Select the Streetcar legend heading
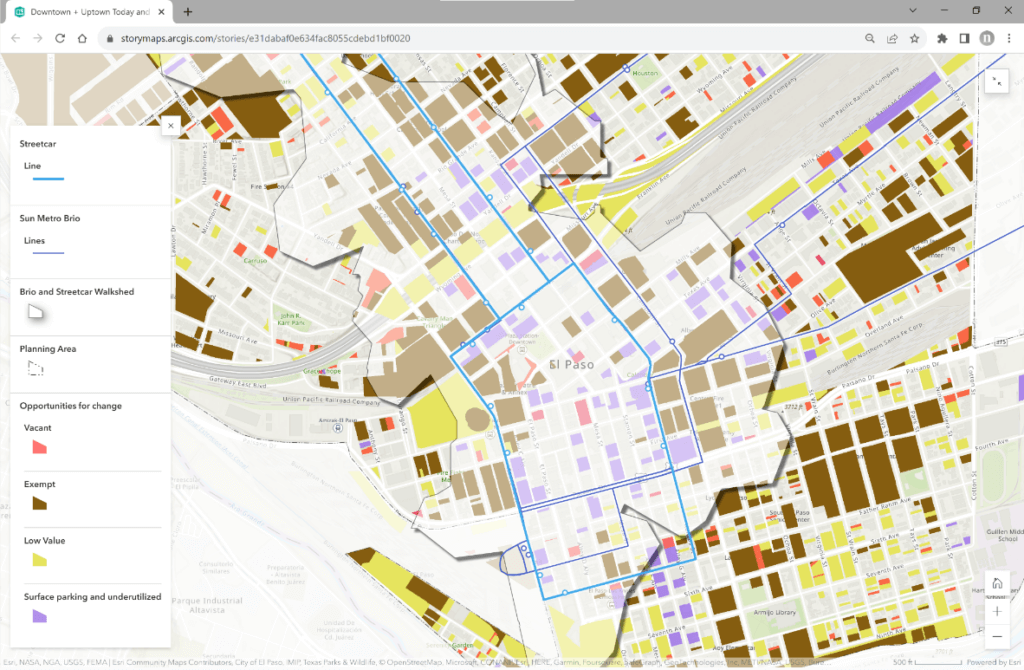Screen dimensions: 1024x670 [38, 144]
